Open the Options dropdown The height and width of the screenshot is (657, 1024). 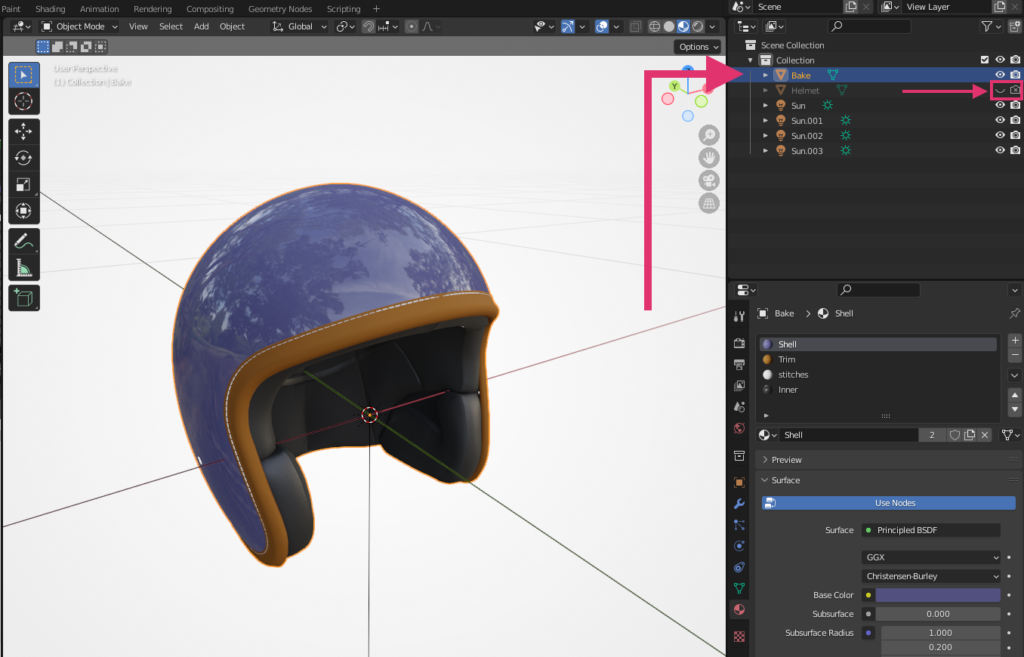coord(697,46)
